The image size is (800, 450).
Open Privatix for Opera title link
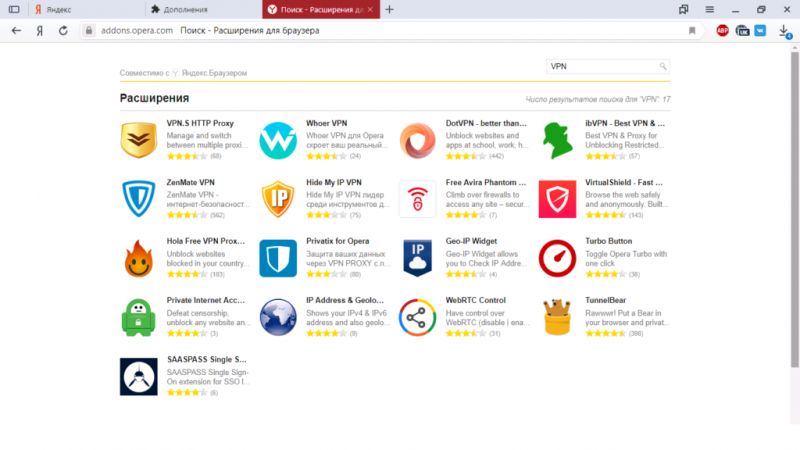tap(338, 241)
